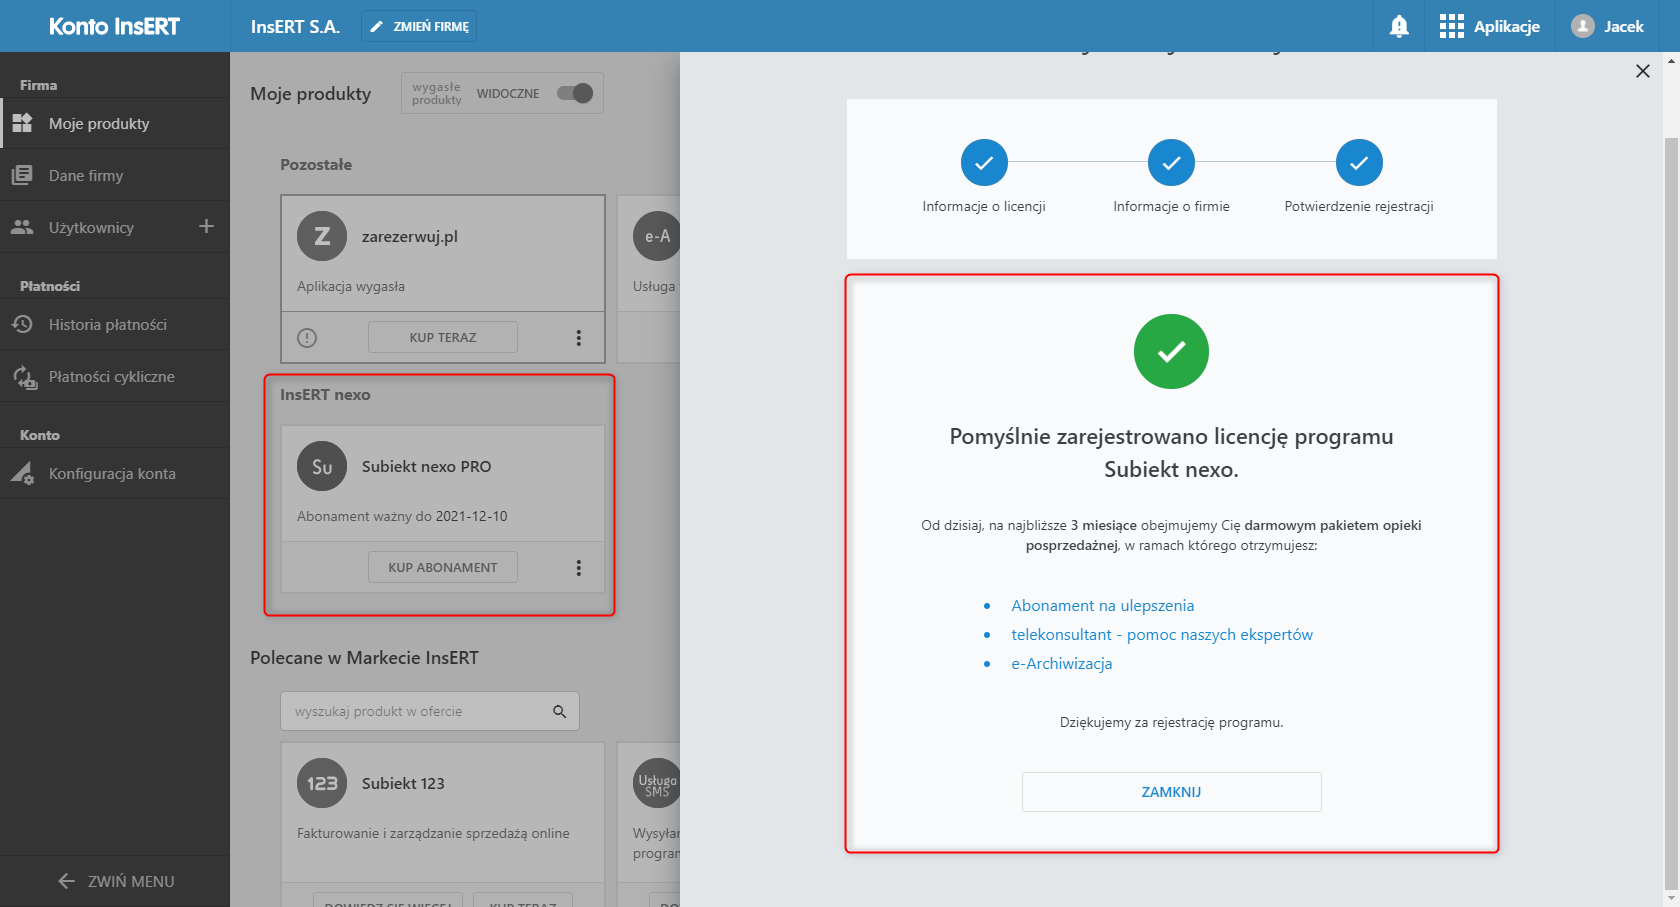Click the Subiekt nexo PRO title
This screenshot has height=907, width=1680.
tap(426, 467)
